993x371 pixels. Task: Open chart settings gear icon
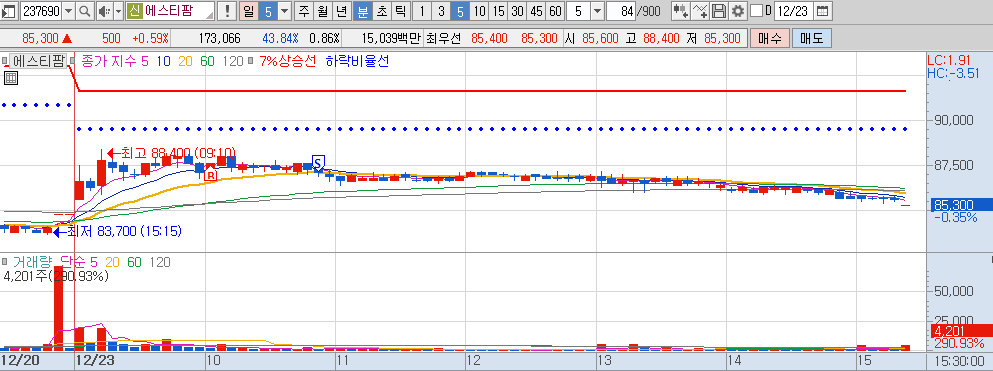coord(737,11)
